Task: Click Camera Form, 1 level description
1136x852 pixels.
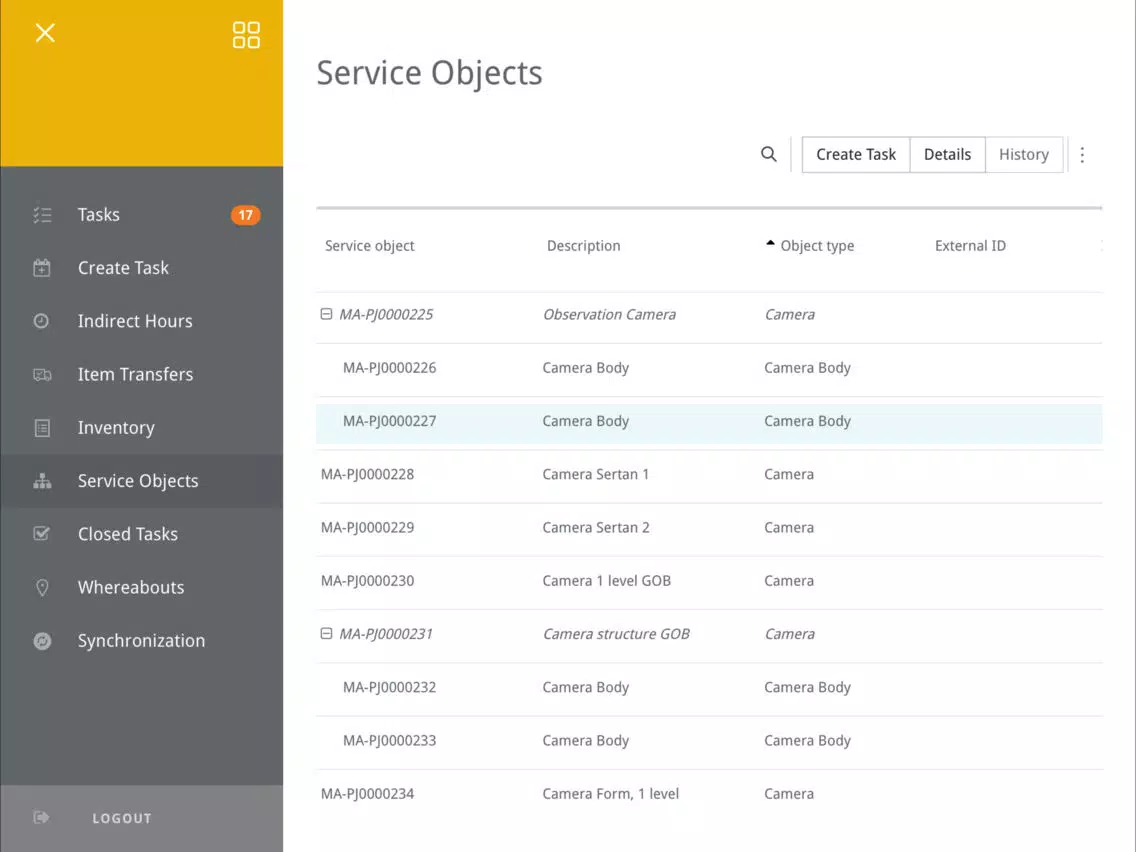Action: pos(611,794)
